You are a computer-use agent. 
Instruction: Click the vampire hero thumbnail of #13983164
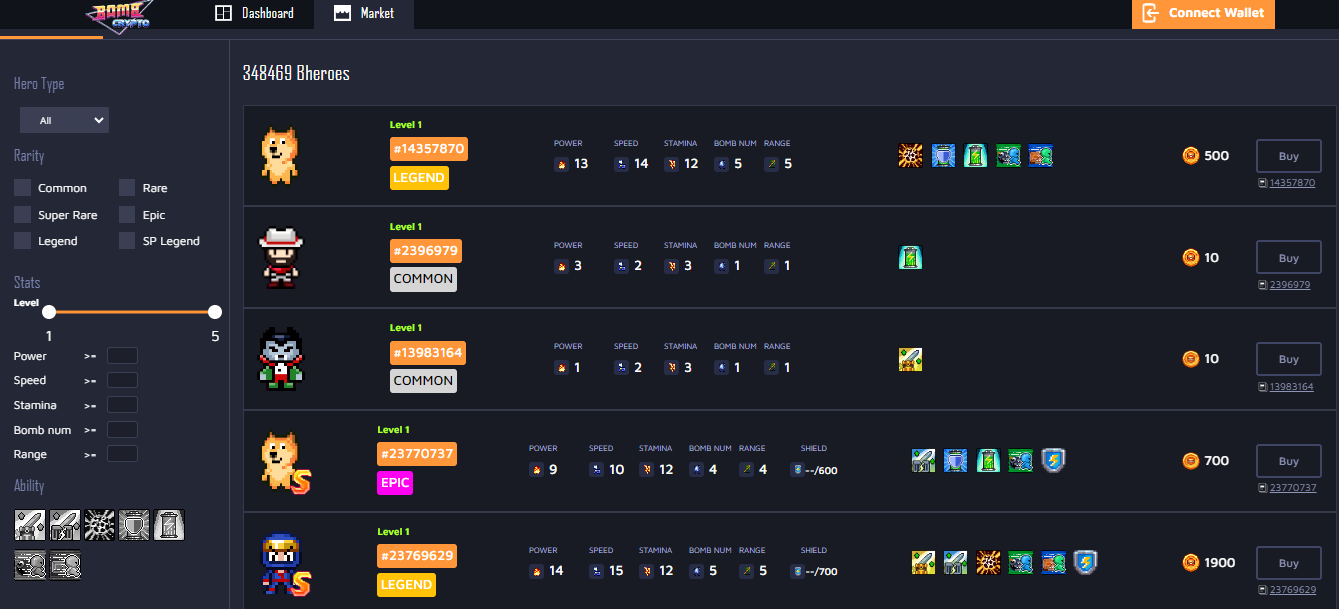click(279, 359)
